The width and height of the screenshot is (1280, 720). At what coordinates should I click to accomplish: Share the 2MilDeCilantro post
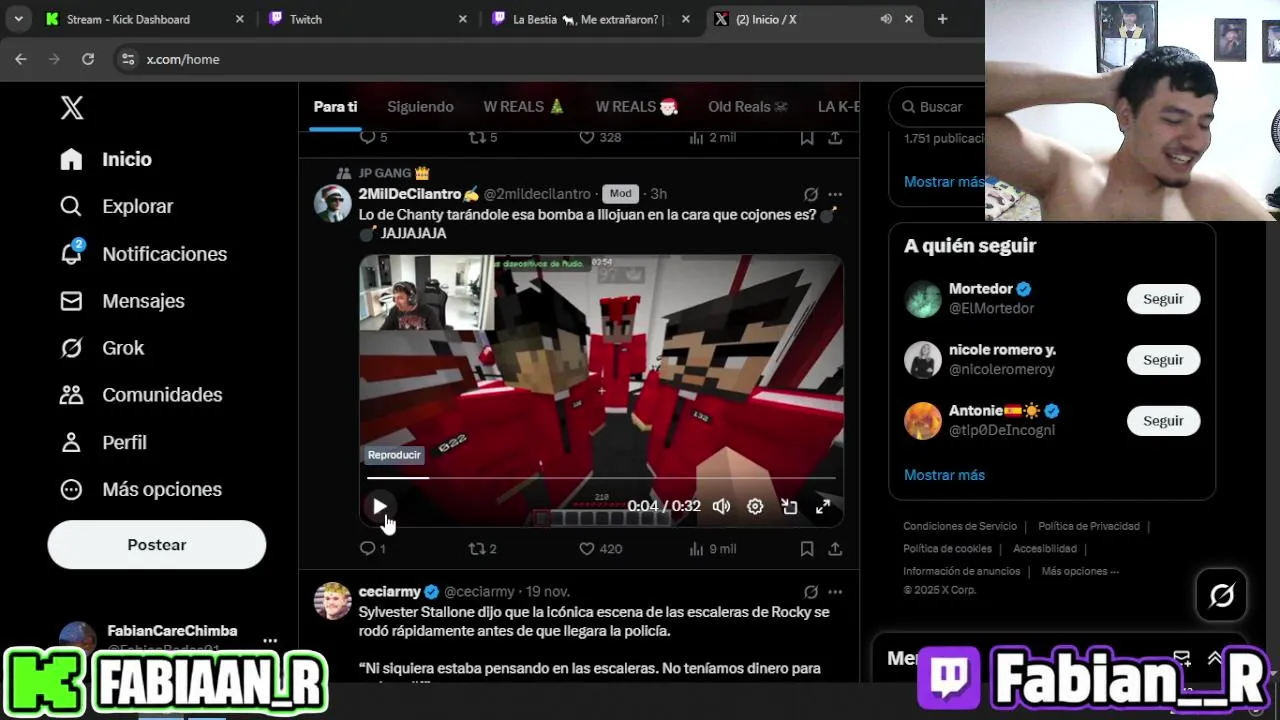(835, 548)
